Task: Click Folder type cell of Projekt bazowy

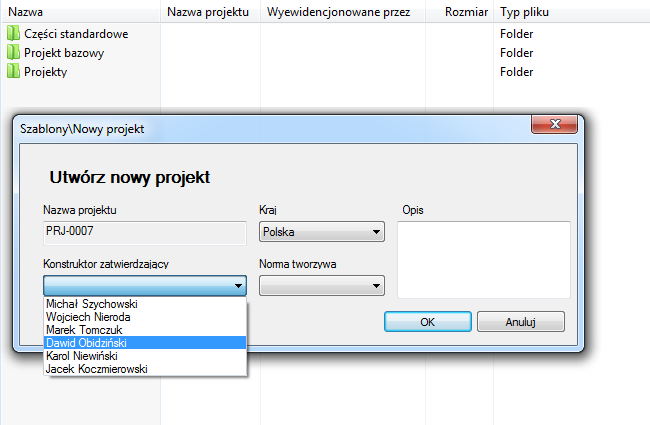Action: pos(517,53)
